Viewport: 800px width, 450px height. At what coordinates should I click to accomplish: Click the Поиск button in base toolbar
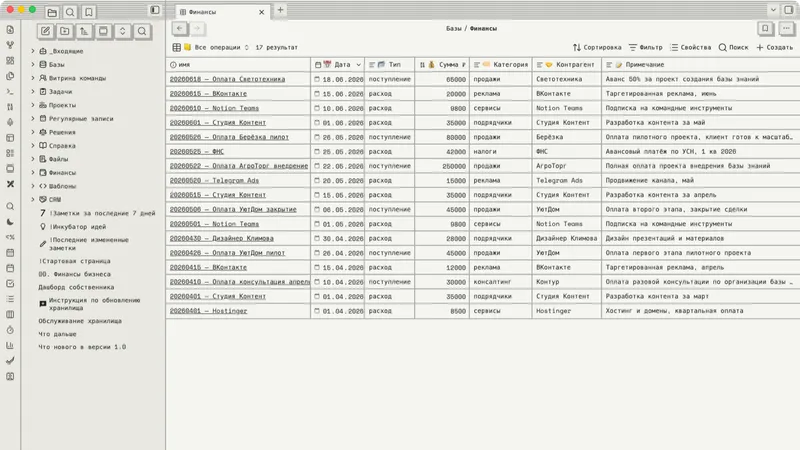click(x=733, y=47)
